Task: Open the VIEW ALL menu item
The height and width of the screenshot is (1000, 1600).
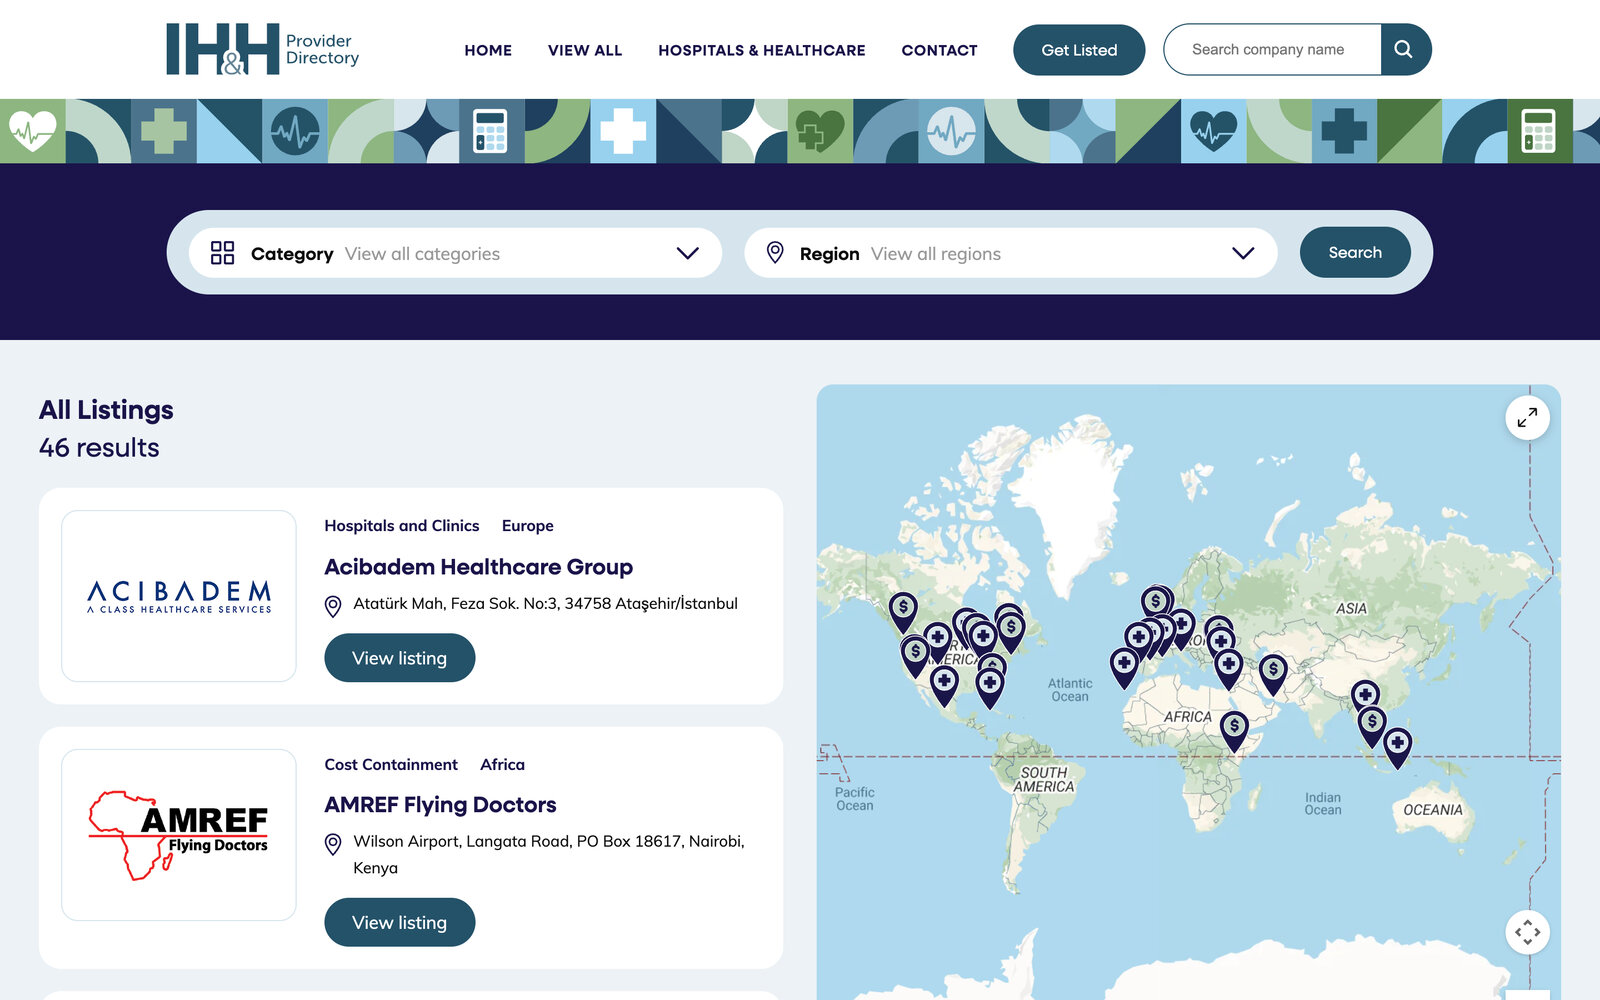Action: 585,50
